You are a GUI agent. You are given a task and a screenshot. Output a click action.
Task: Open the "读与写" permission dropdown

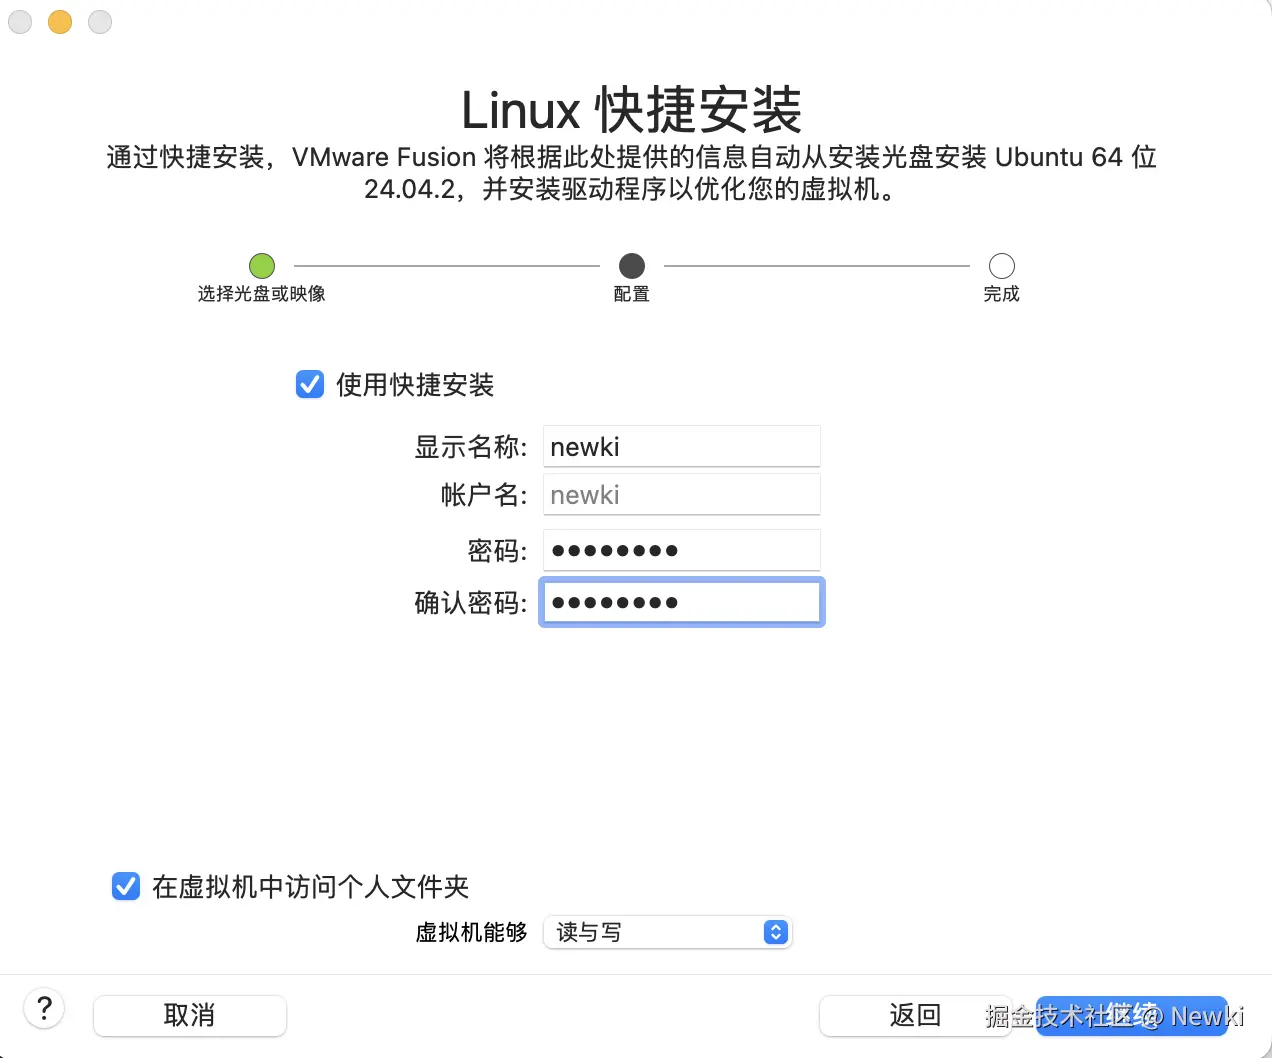pos(668,932)
